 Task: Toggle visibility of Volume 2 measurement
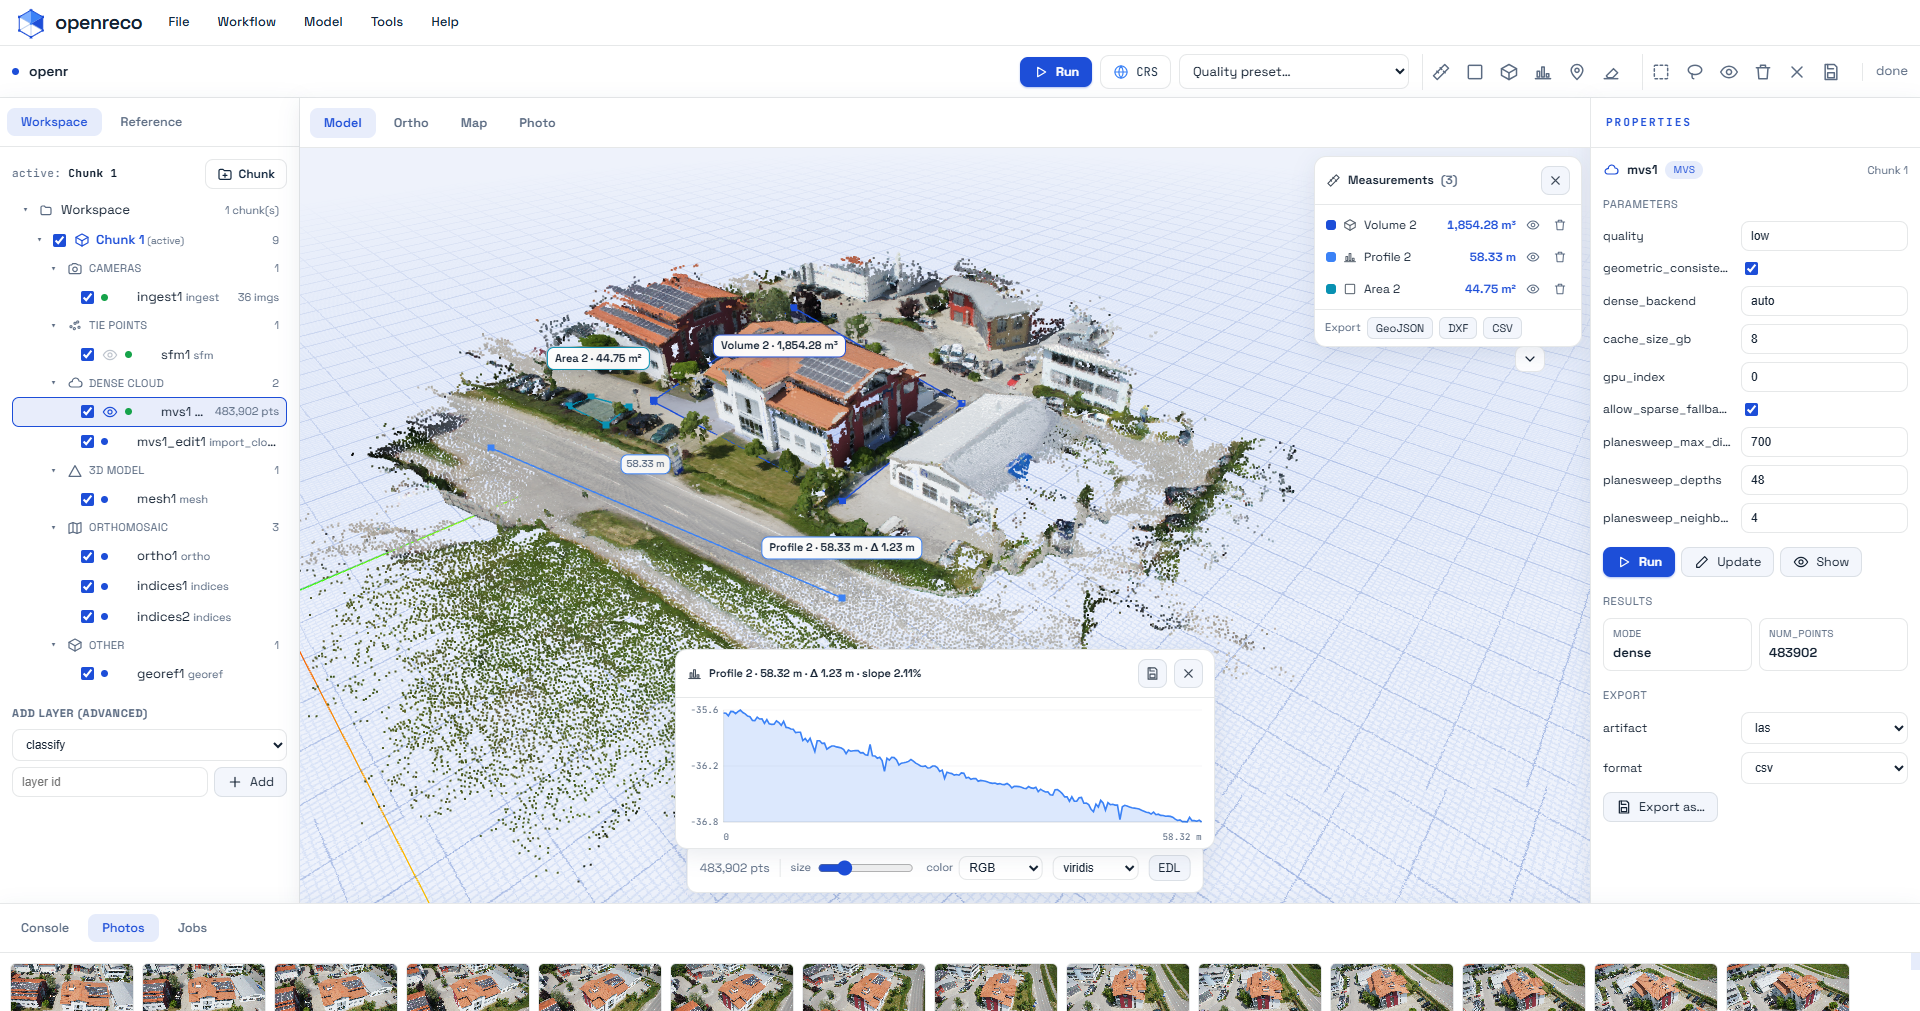(1533, 225)
